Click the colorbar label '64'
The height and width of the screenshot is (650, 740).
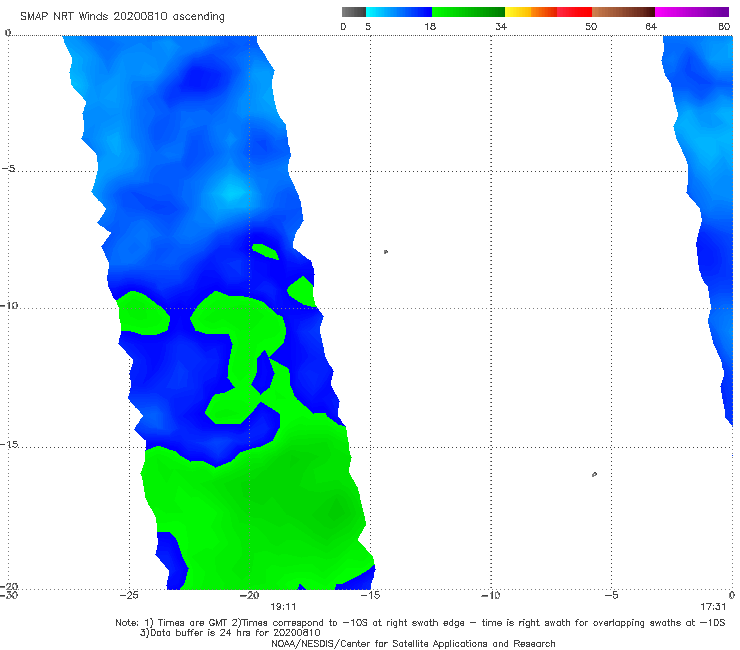(651, 27)
